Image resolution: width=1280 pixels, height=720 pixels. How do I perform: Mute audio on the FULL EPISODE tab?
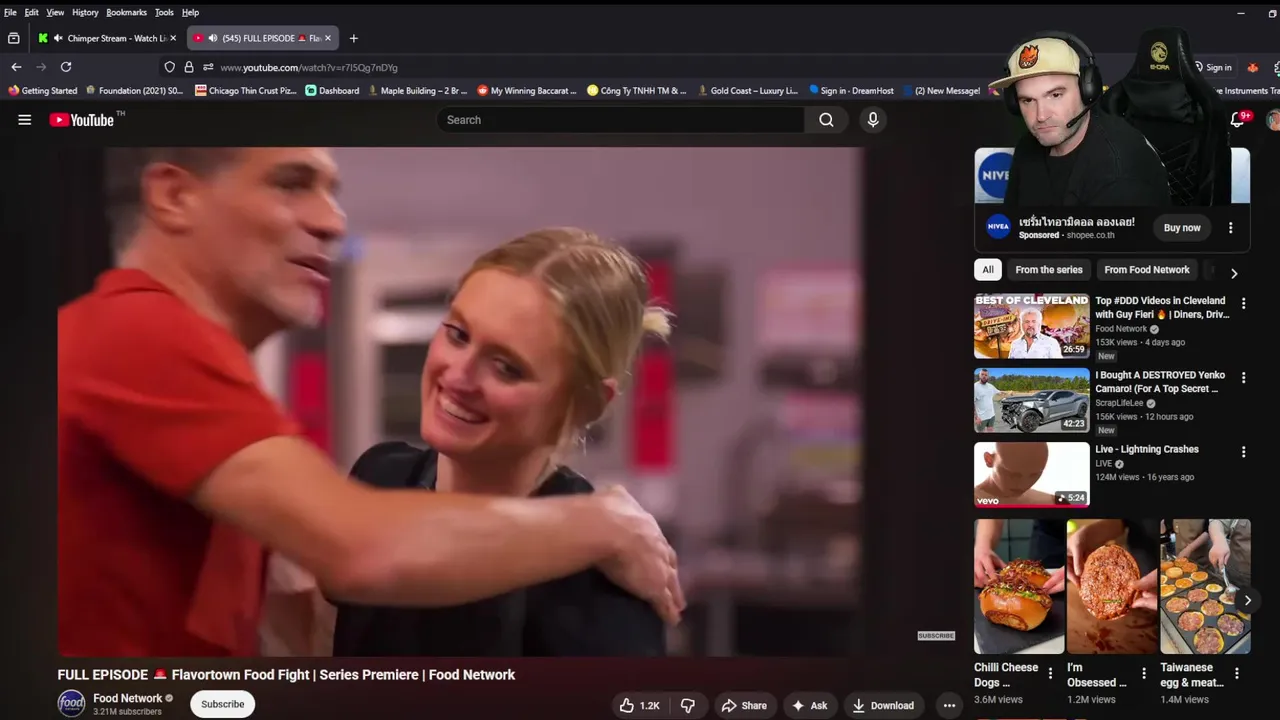(213, 38)
